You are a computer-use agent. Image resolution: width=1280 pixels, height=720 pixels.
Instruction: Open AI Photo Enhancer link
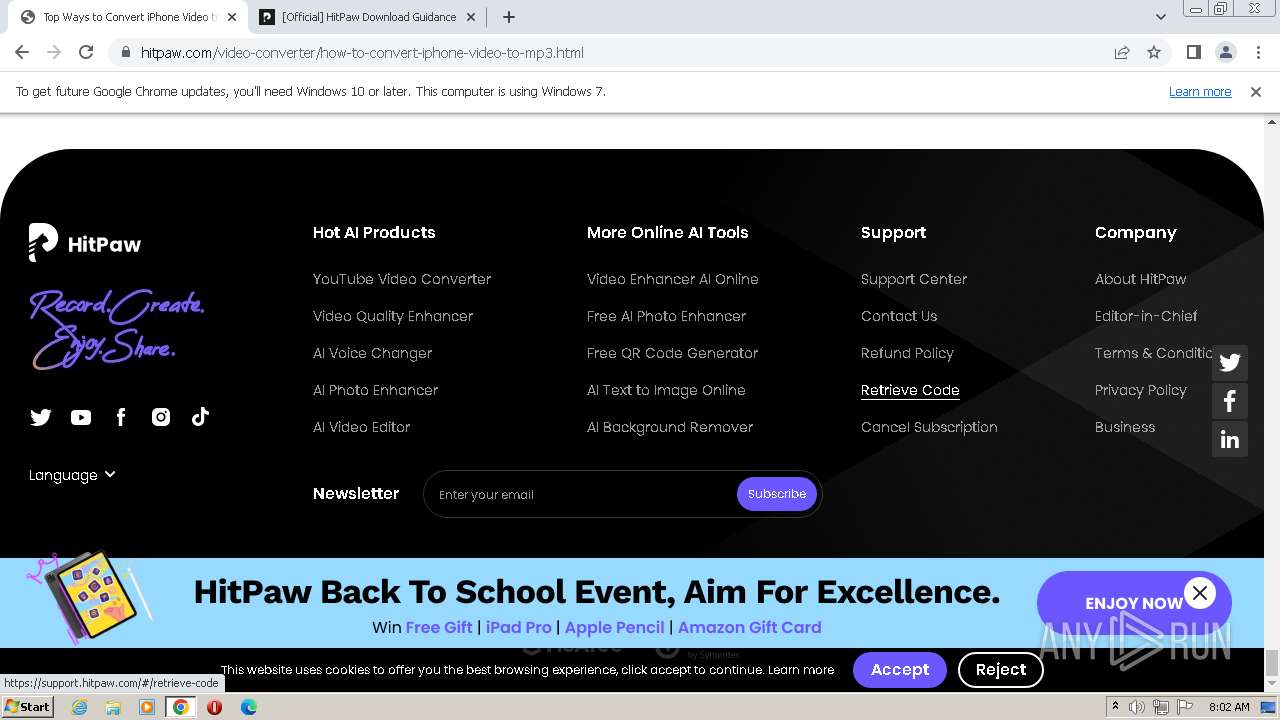(376, 390)
